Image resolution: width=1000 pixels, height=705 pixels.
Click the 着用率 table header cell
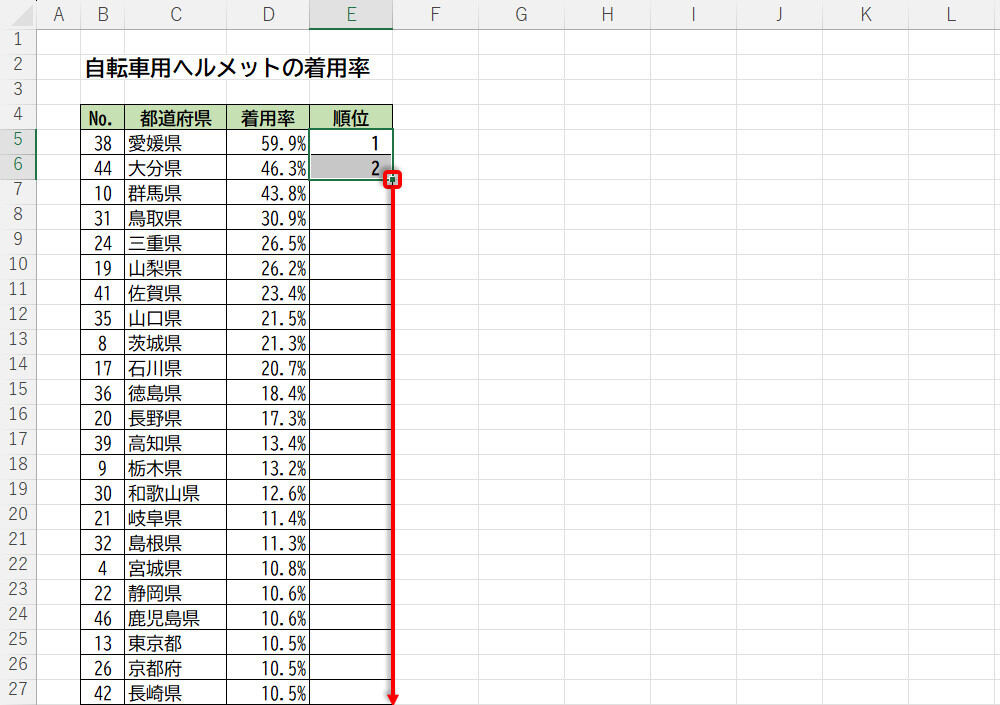tap(268, 118)
